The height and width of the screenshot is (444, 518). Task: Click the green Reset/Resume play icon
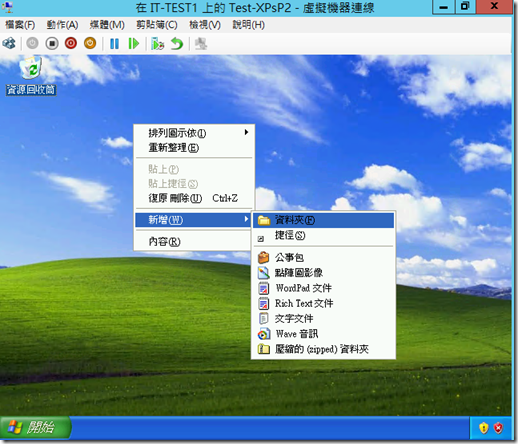click(x=134, y=44)
